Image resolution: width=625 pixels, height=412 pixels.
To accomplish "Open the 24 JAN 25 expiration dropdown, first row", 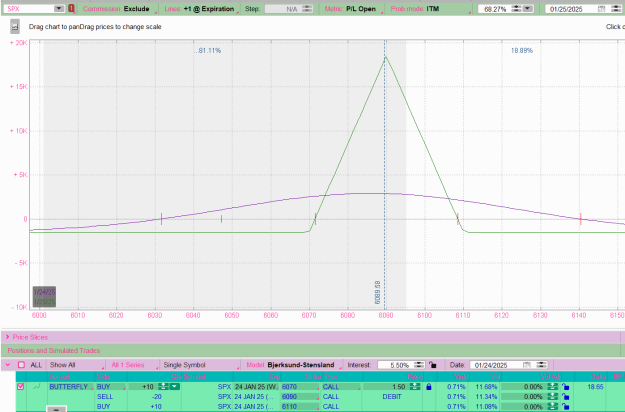I will tap(256, 386).
